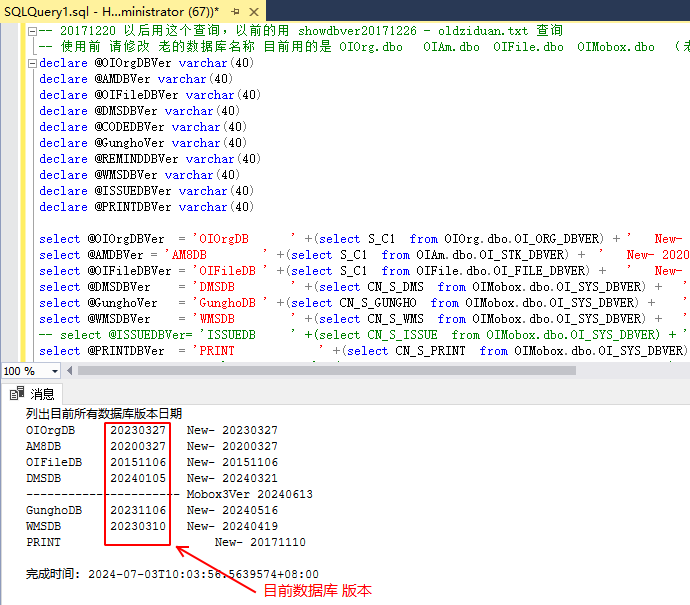
Task: Click the editor's horizontal scrollbar track
Action: [x=380, y=371]
